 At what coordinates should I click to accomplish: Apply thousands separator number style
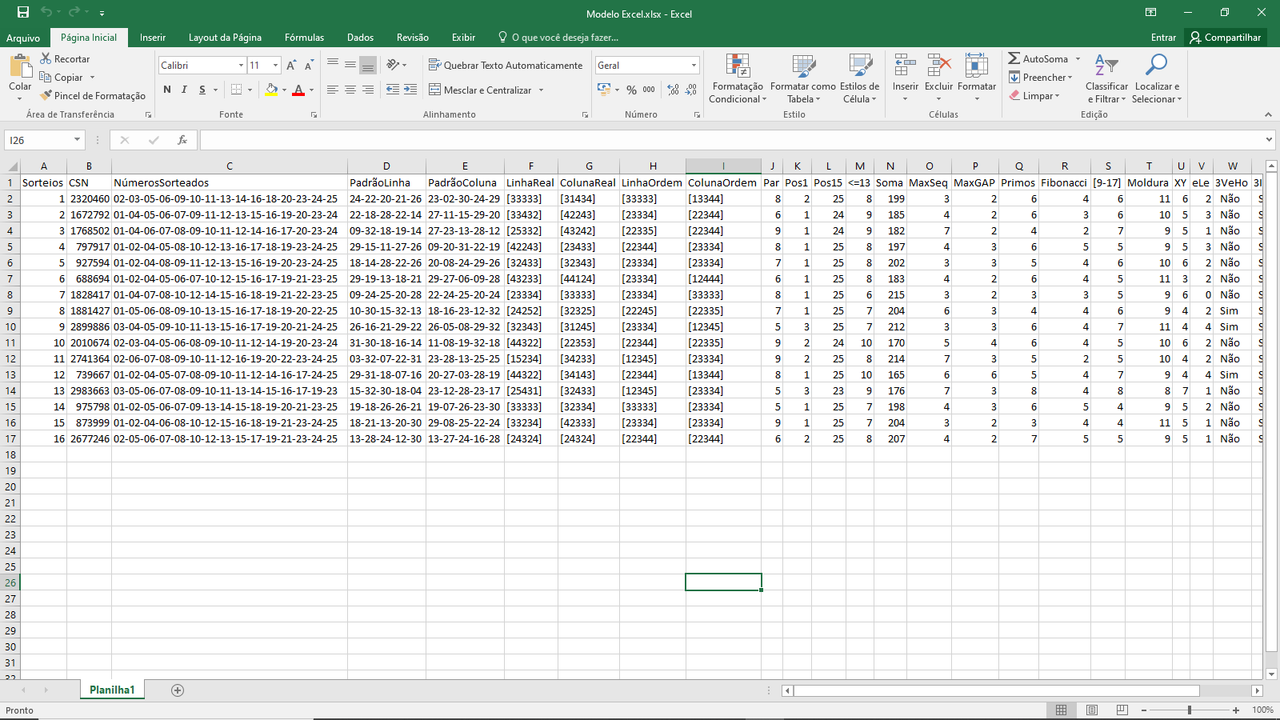[x=649, y=90]
